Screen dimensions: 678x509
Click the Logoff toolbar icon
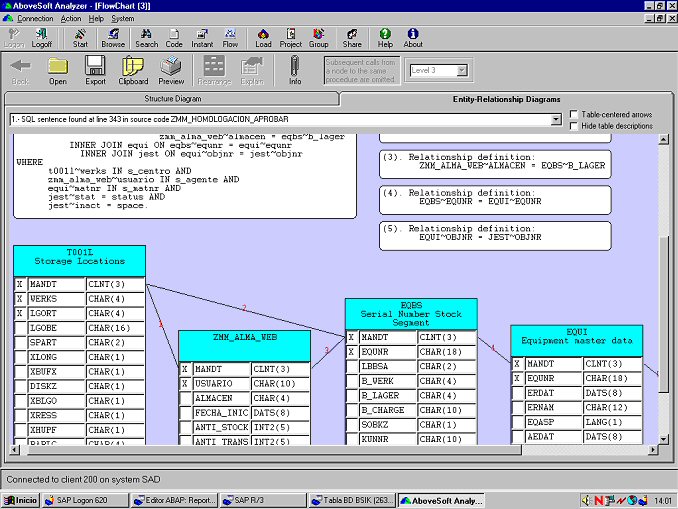coord(41,38)
